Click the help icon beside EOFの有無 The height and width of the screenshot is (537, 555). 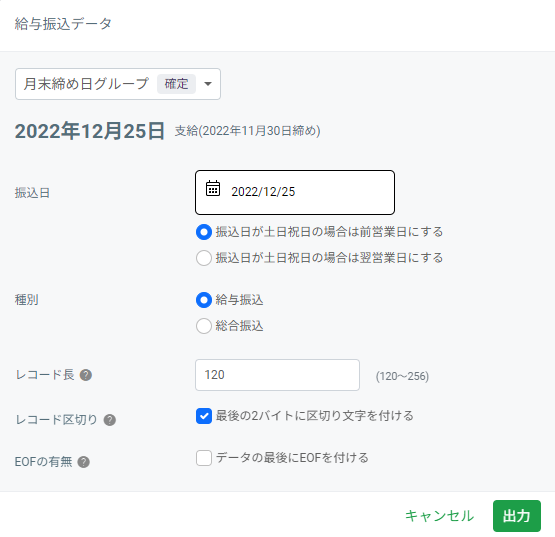(x=84, y=462)
